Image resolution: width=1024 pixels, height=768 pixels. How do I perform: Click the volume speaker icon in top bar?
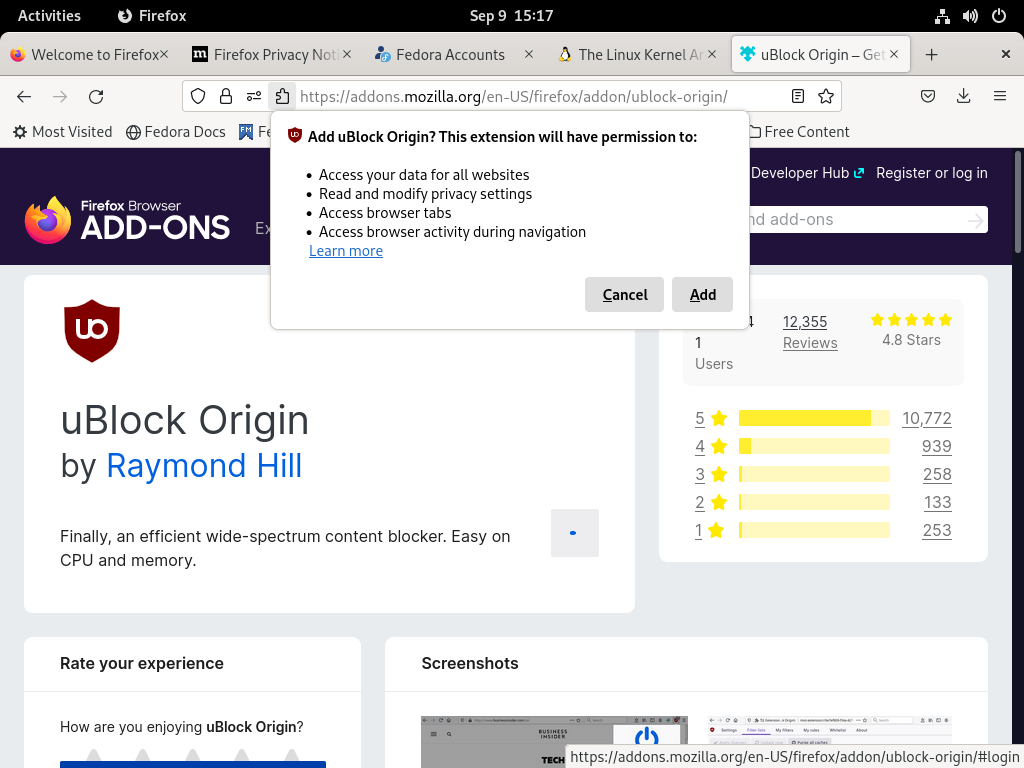(x=970, y=16)
